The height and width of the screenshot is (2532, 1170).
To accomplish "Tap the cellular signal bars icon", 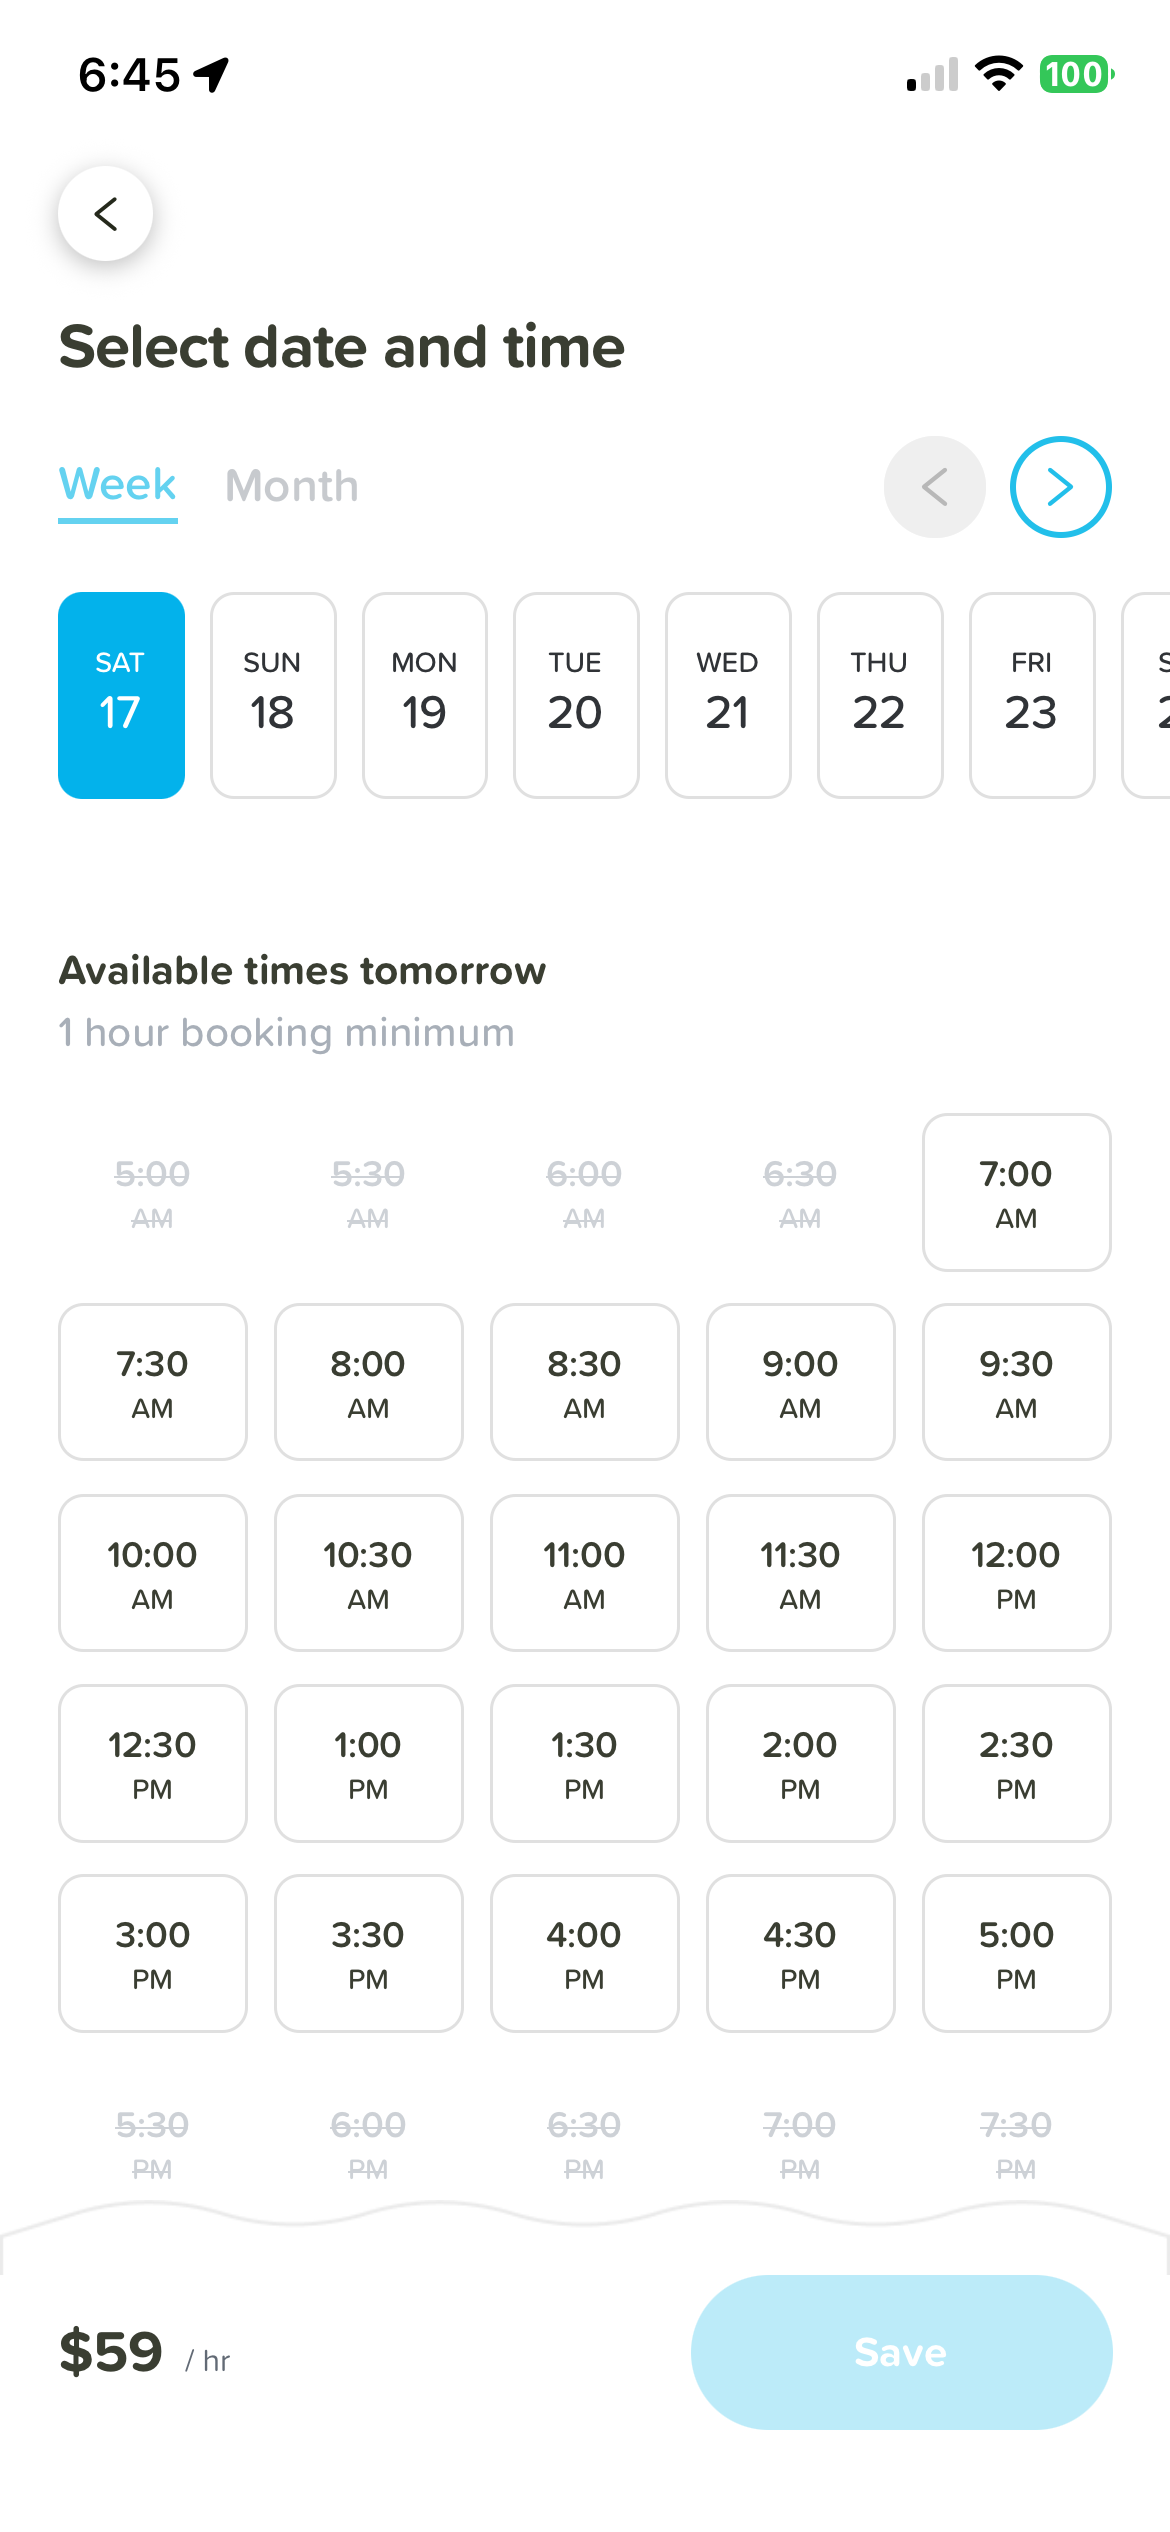I will click(932, 75).
